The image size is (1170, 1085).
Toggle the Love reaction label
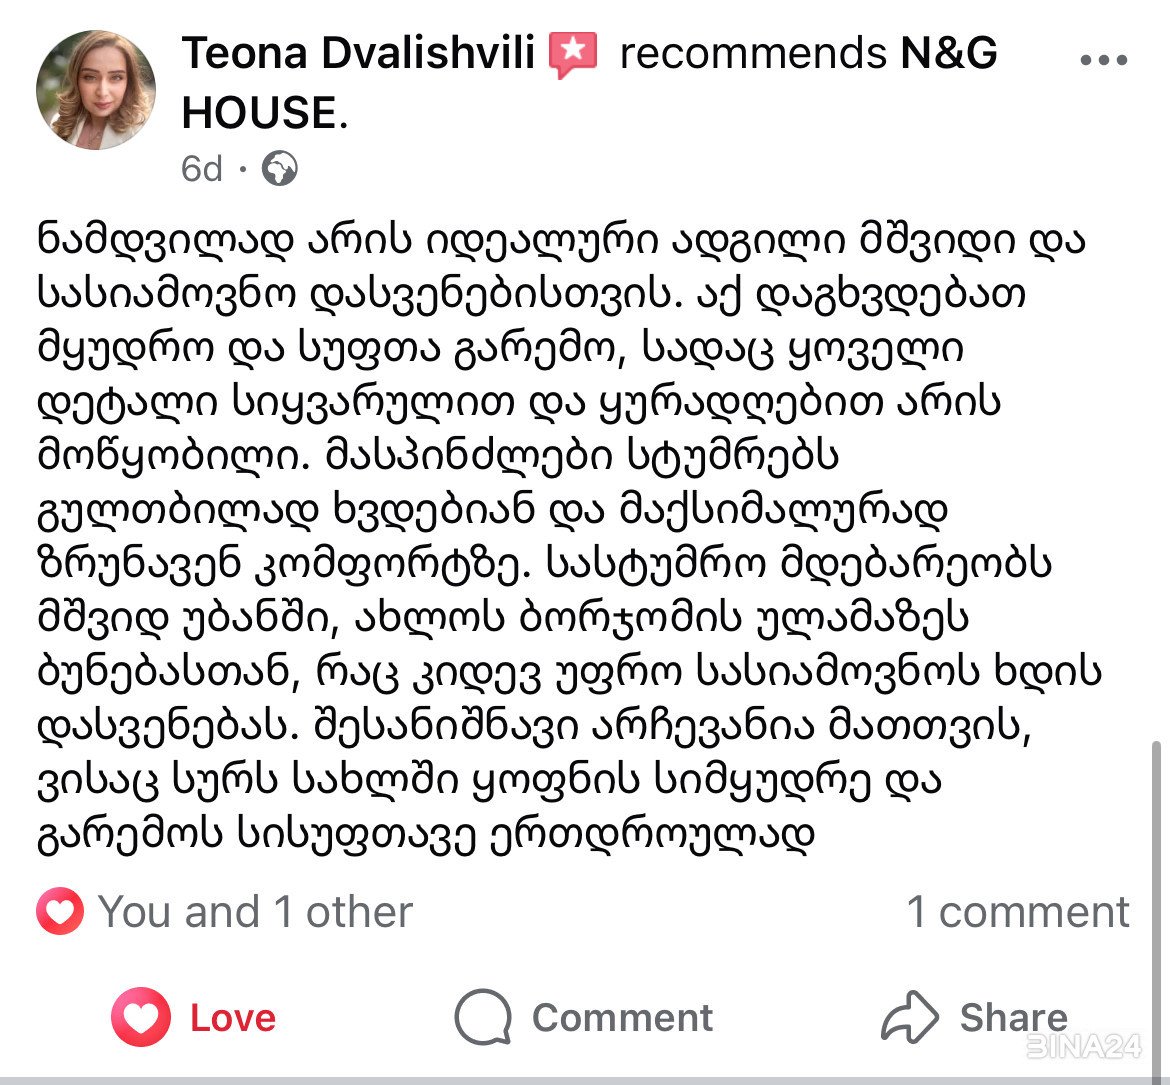[x=233, y=1018]
